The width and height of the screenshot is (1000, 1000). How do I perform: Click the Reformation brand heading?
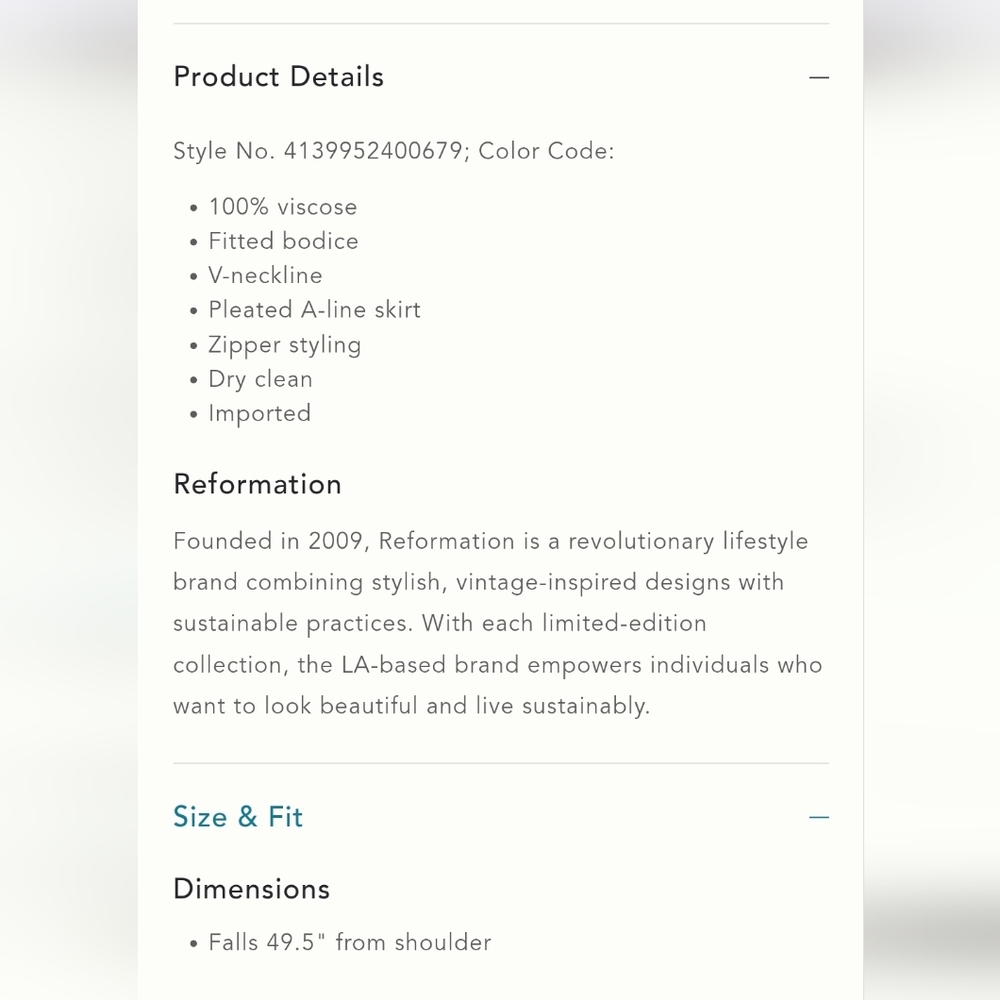click(258, 484)
